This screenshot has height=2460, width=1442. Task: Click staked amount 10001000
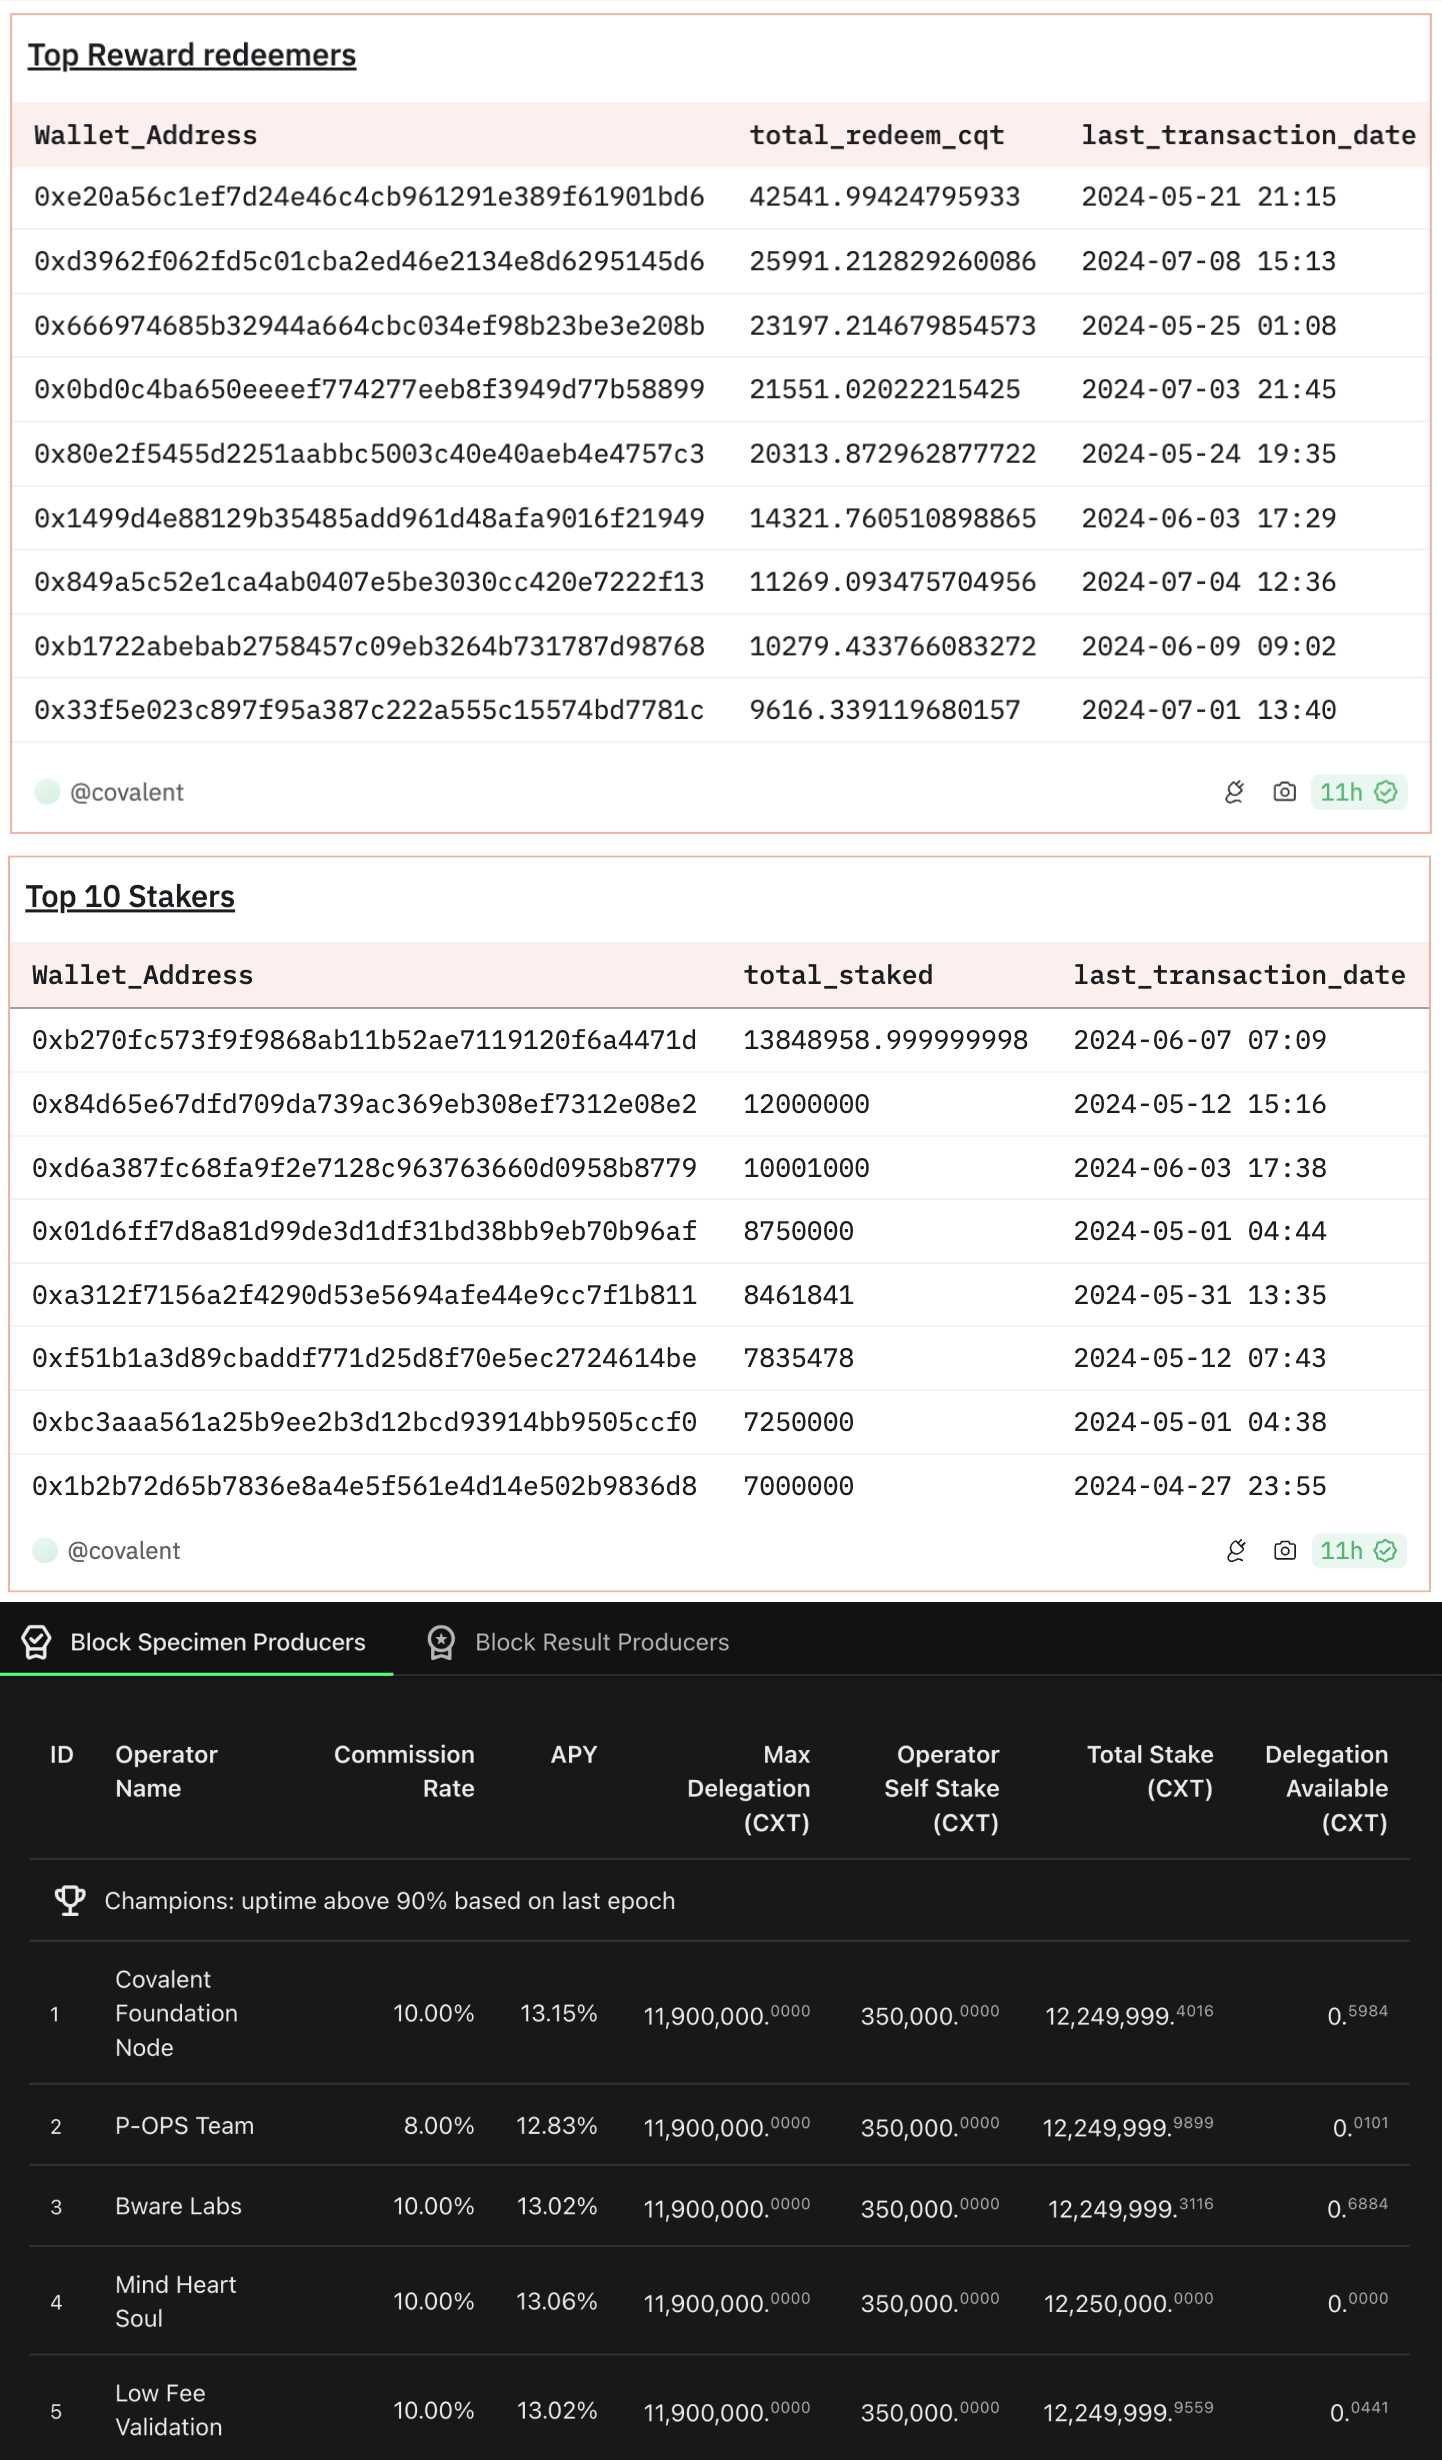[807, 1168]
